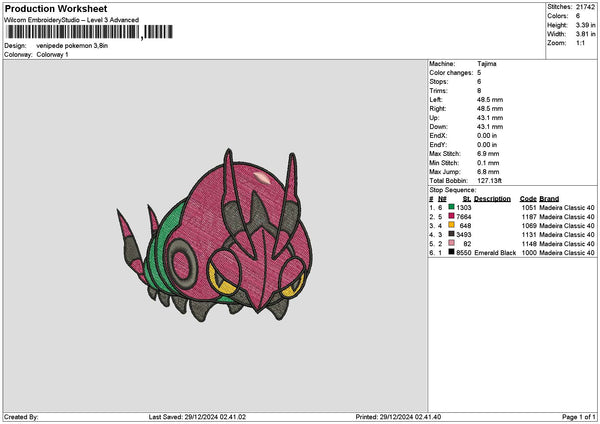Viewport: 600px width, 424px height.
Task: Click the EndX label
Action: pyautogui.click(x=438, y=135)
